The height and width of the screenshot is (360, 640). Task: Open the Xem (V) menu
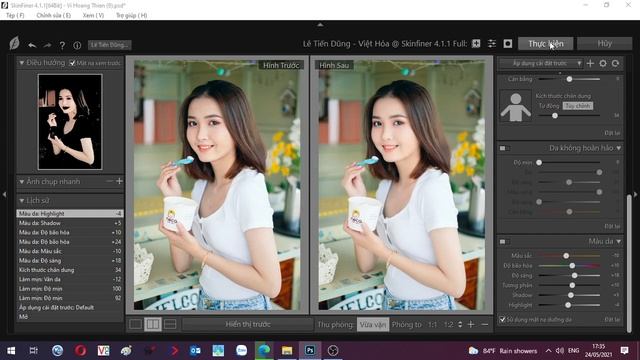pos(93,15)
